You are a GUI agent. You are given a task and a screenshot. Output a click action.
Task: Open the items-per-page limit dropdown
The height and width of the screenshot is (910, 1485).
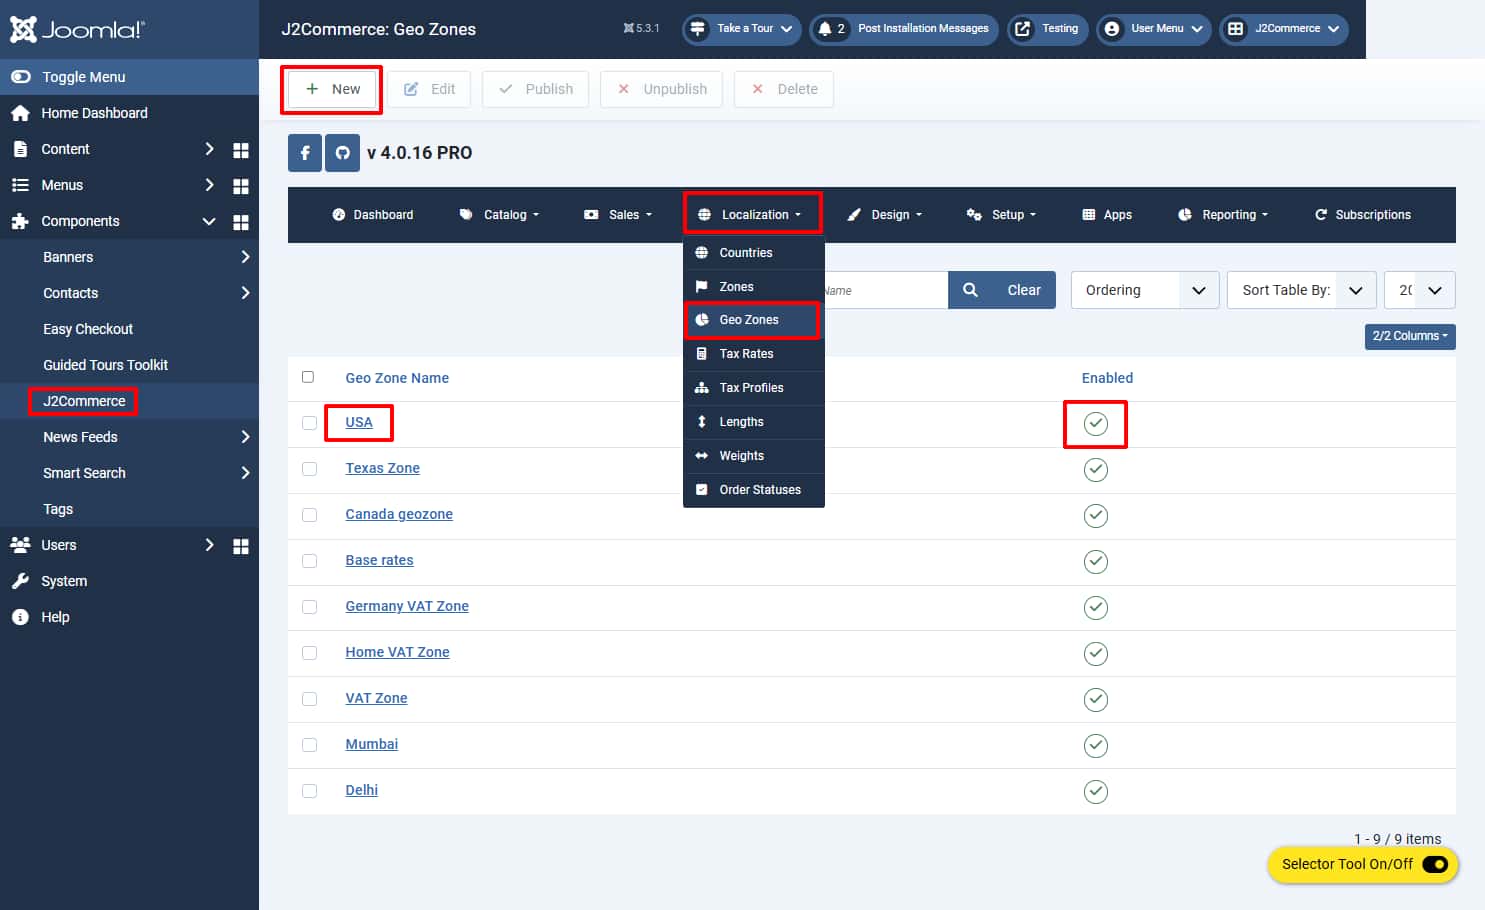tap(1420, 290)
